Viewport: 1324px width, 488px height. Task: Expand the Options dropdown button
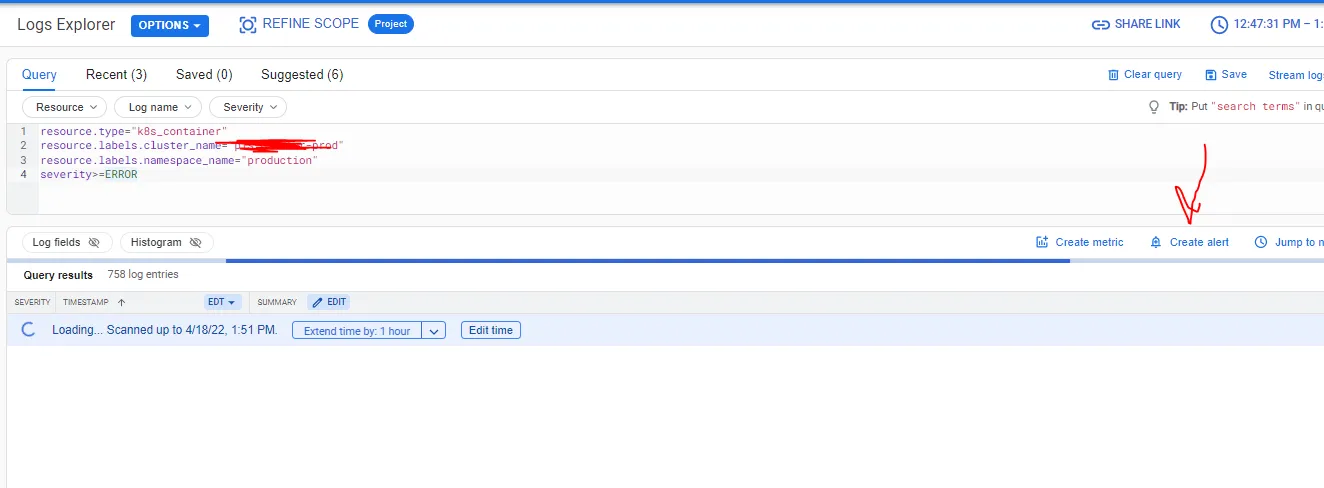(170, 25)
